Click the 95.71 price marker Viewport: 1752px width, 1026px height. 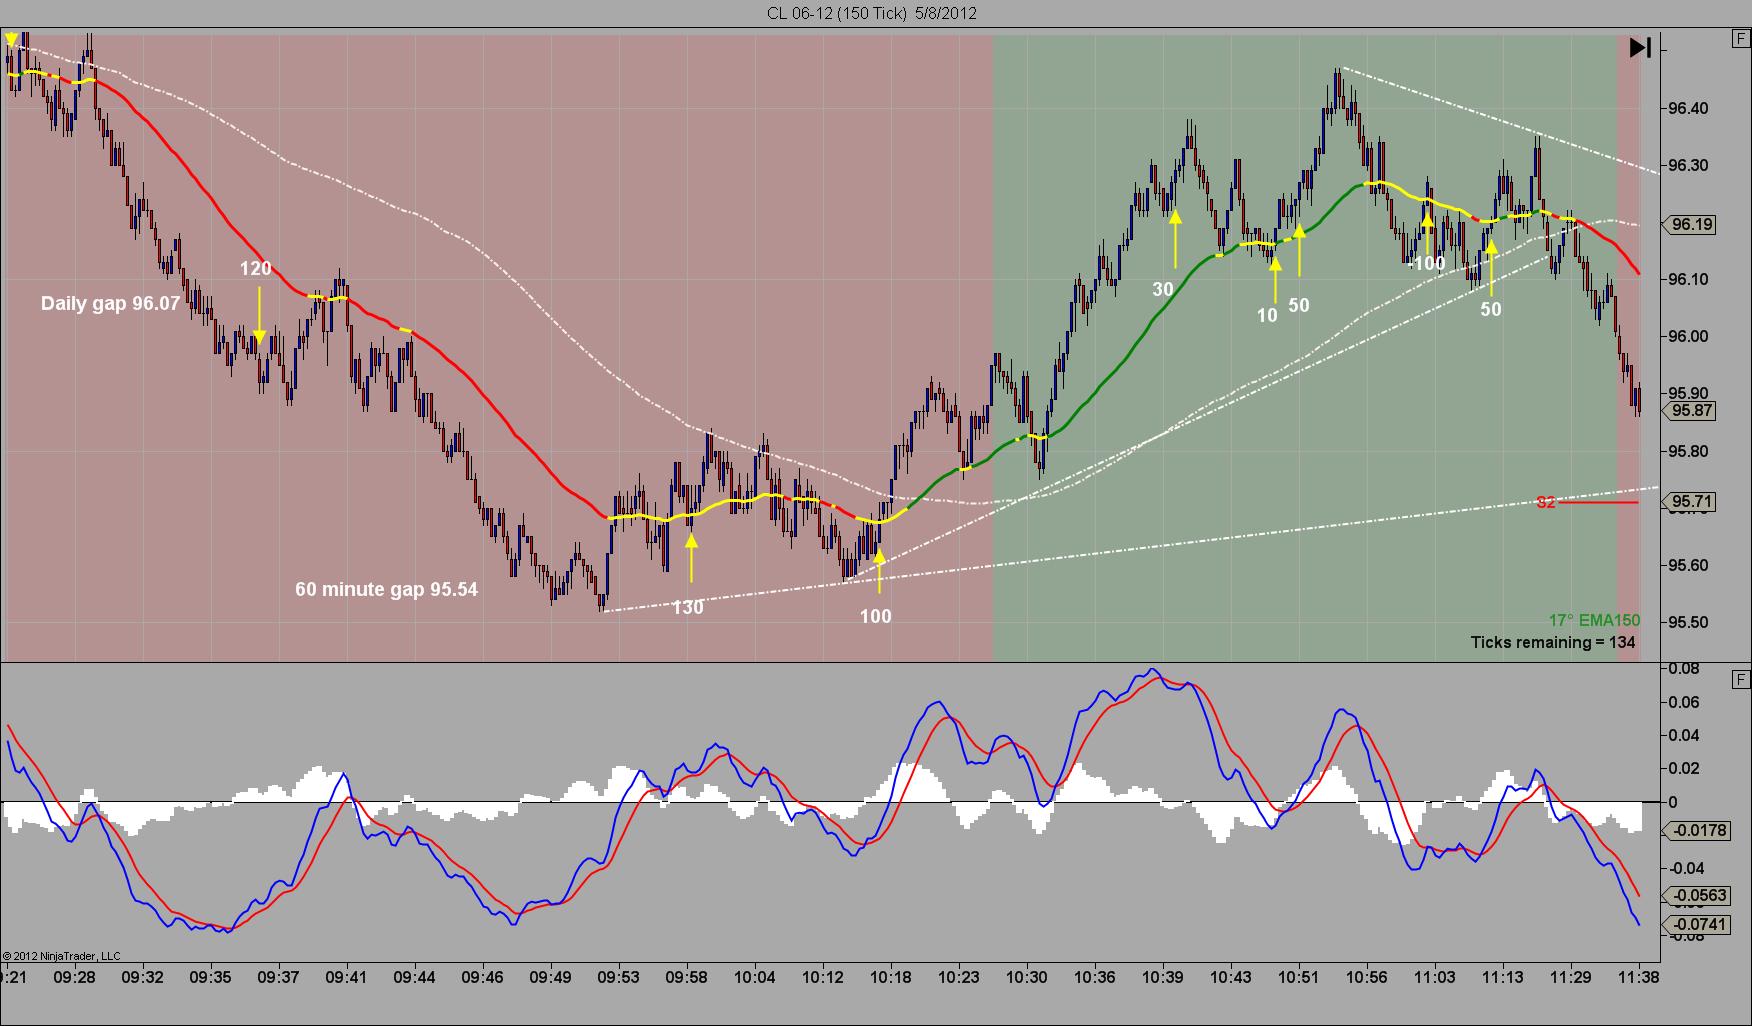pos(1691,502)
